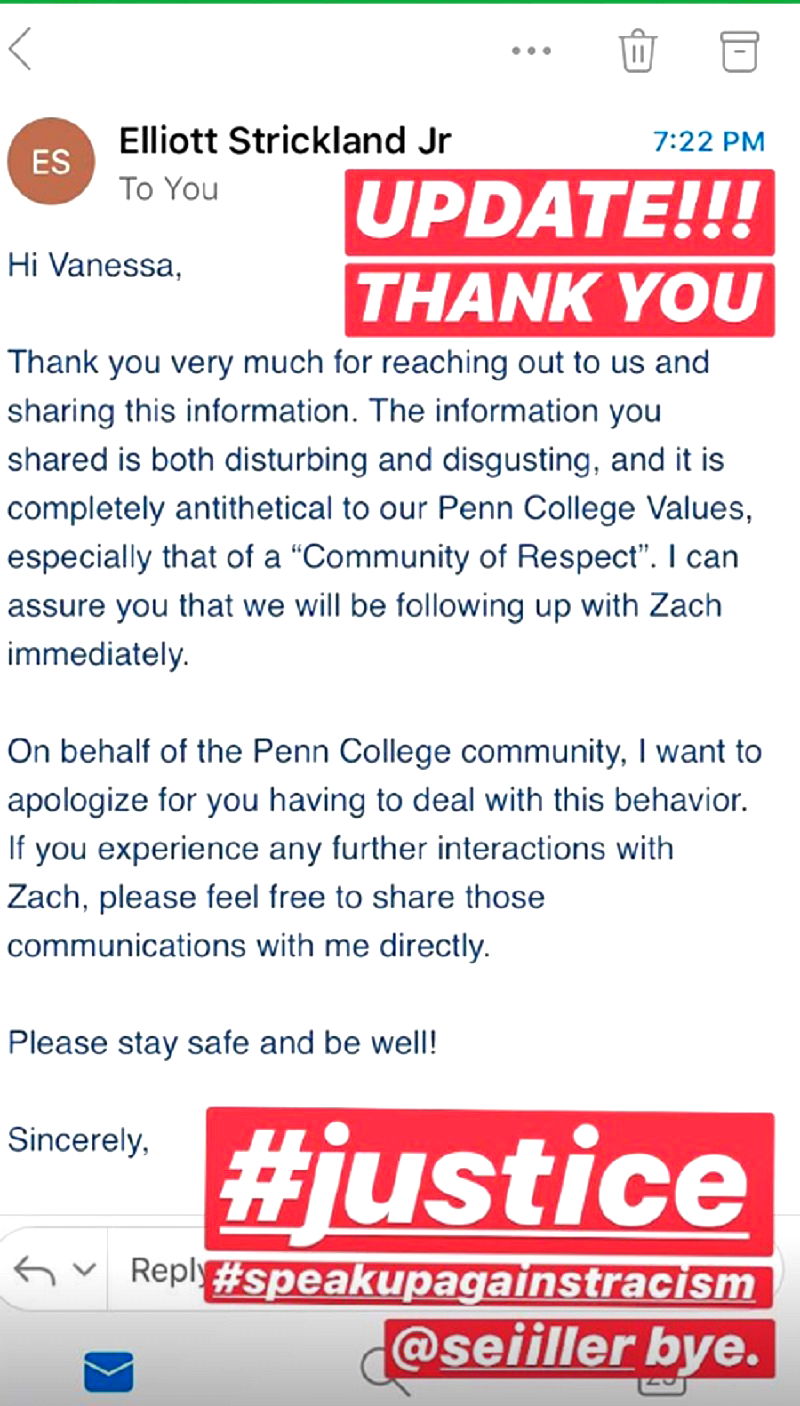Viewport: 800px width, 1406px height.
Task: Tap the THANK YOU sticker
Action: tap(559, 298)
